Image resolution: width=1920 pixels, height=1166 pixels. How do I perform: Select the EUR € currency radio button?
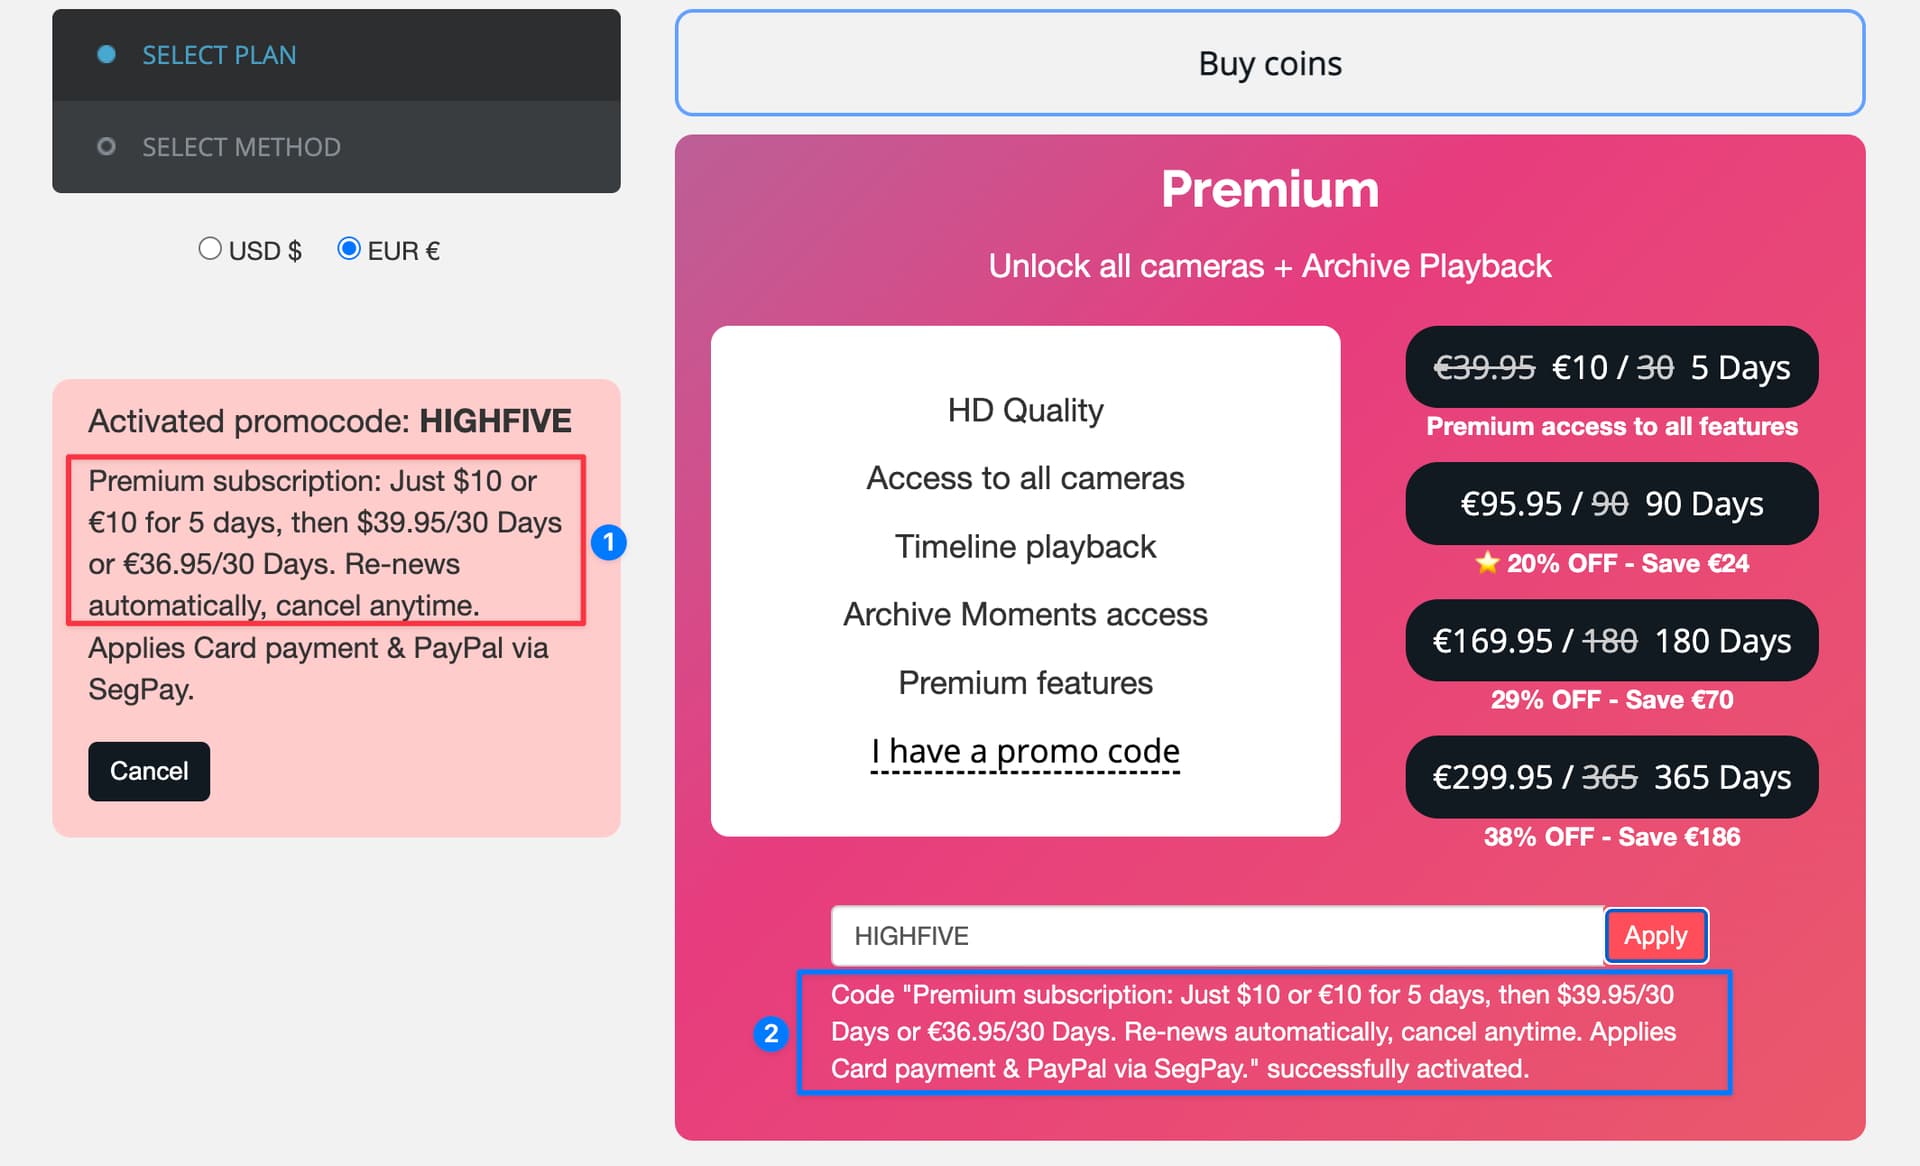pos(348,248)
